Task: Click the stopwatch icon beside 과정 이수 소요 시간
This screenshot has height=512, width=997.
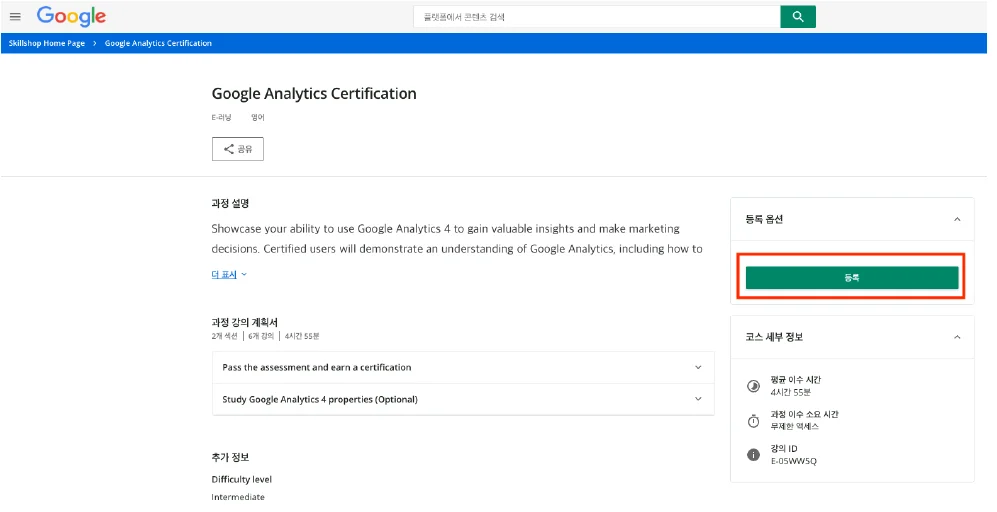Action: (753, 420)
